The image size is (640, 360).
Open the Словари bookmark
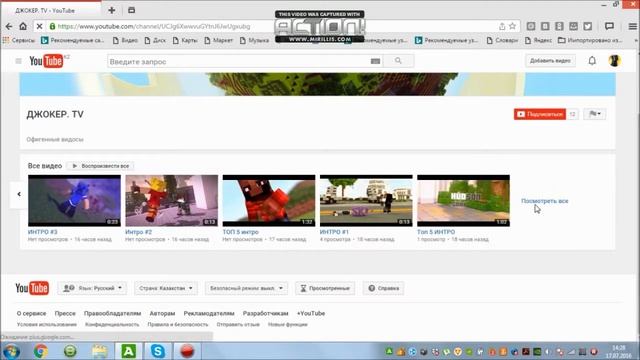click(x=502, y=40)
